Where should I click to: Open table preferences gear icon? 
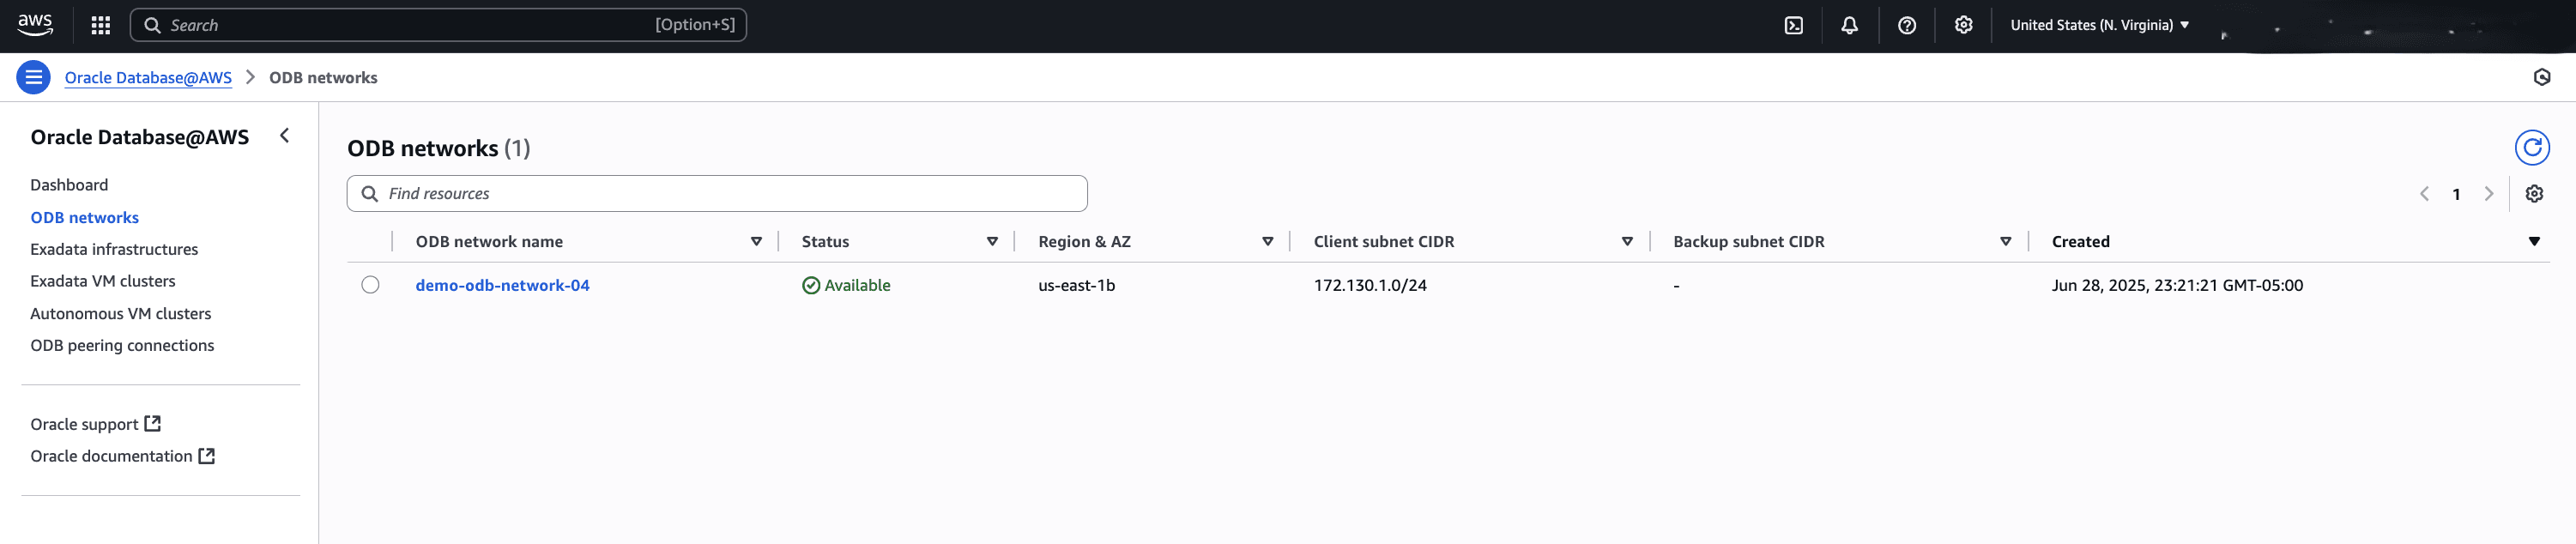(x=2533, y=194)
